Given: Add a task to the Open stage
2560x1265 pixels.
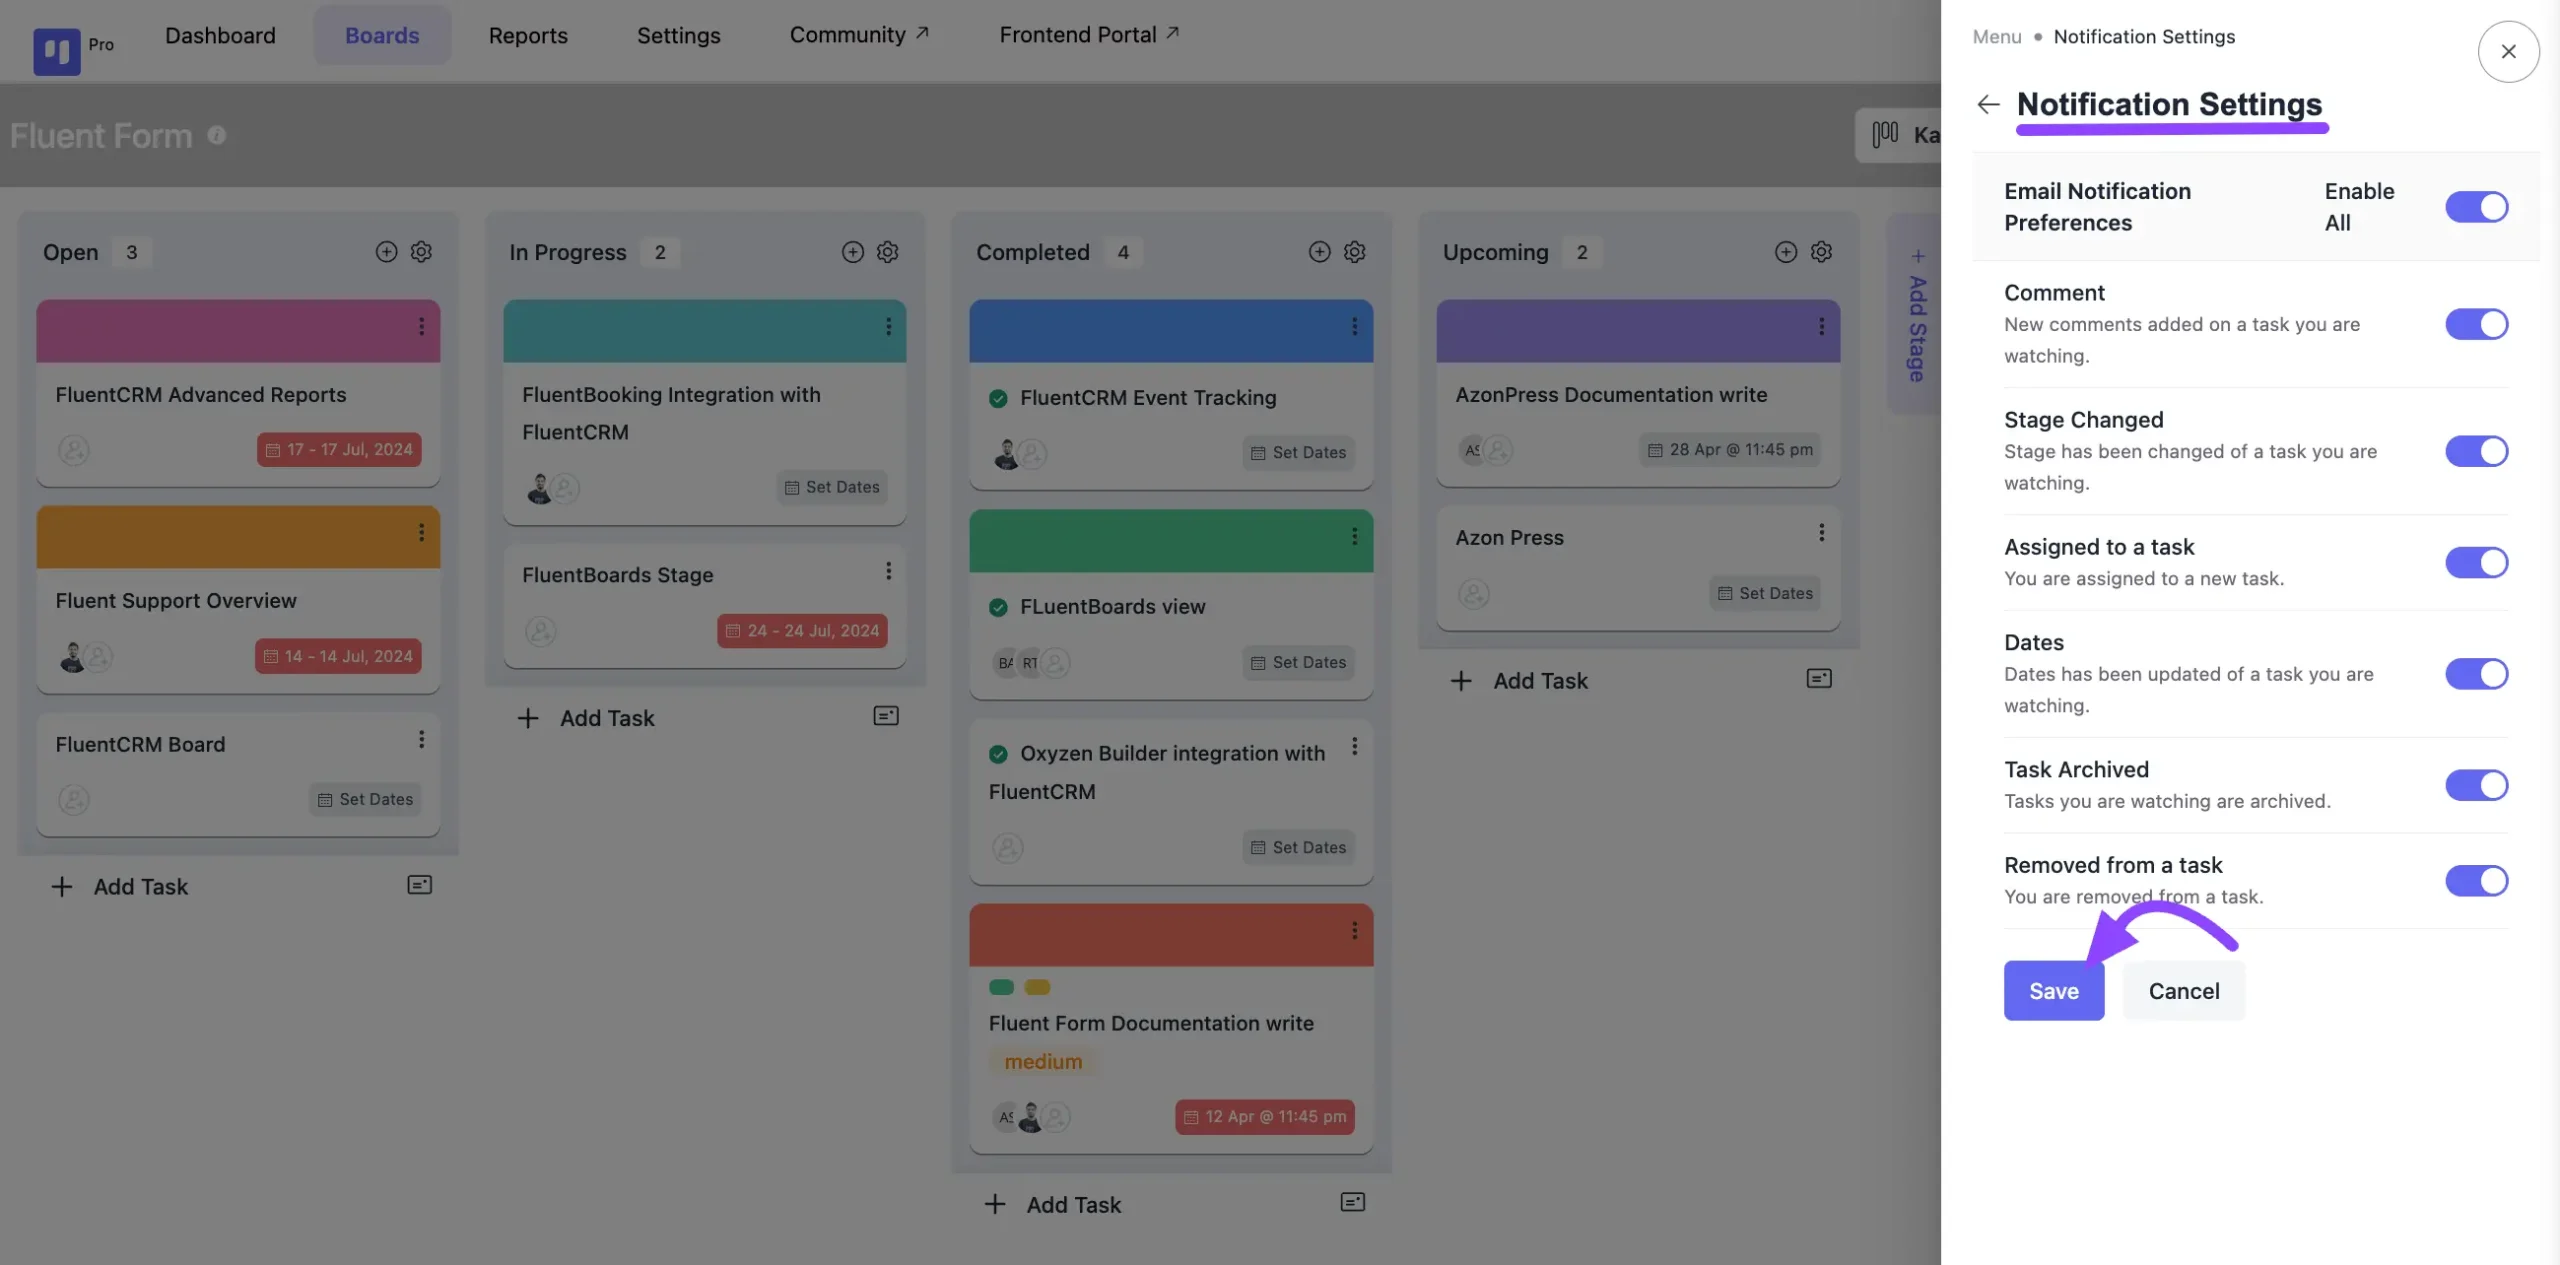Looking at the screenshot, I should (x=120, y=887).
